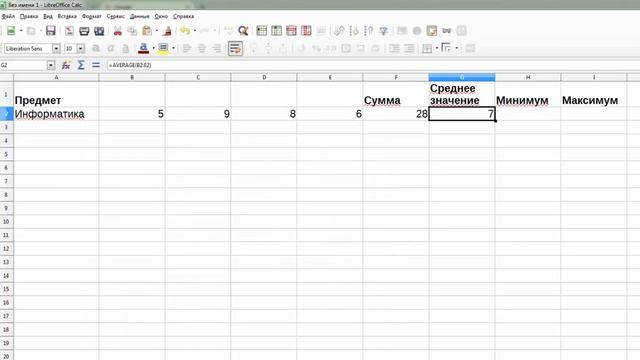
Task: Open Name Box dropdown arrow
Action: tap(51, 65)
